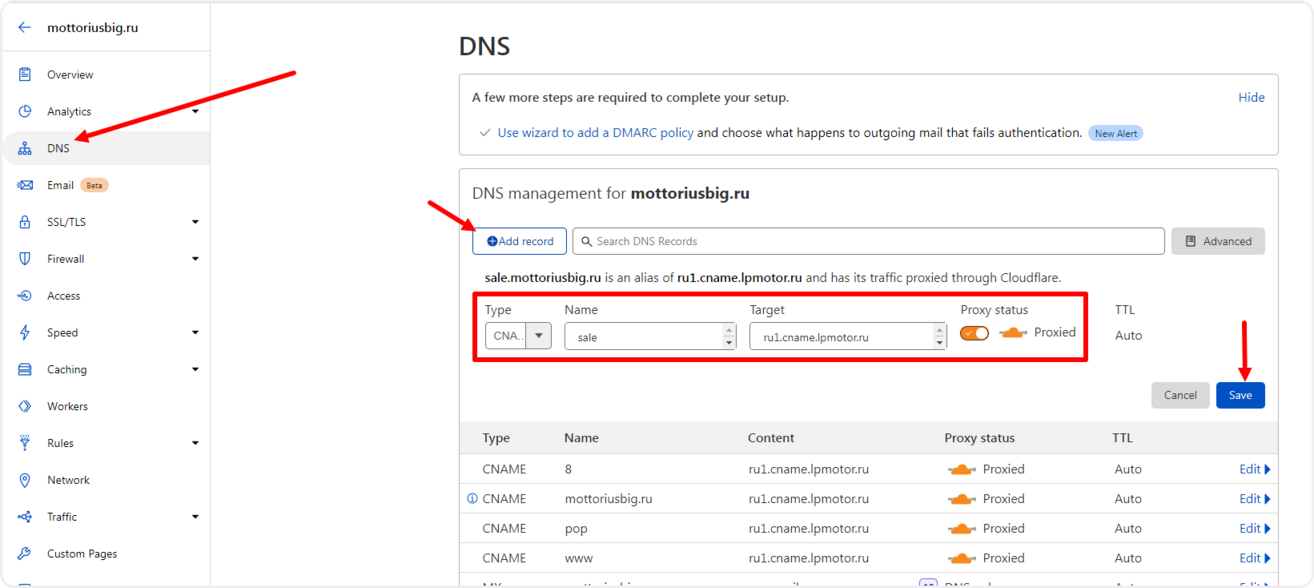Open the Network section
The image size is (1314, 588).
68,480
